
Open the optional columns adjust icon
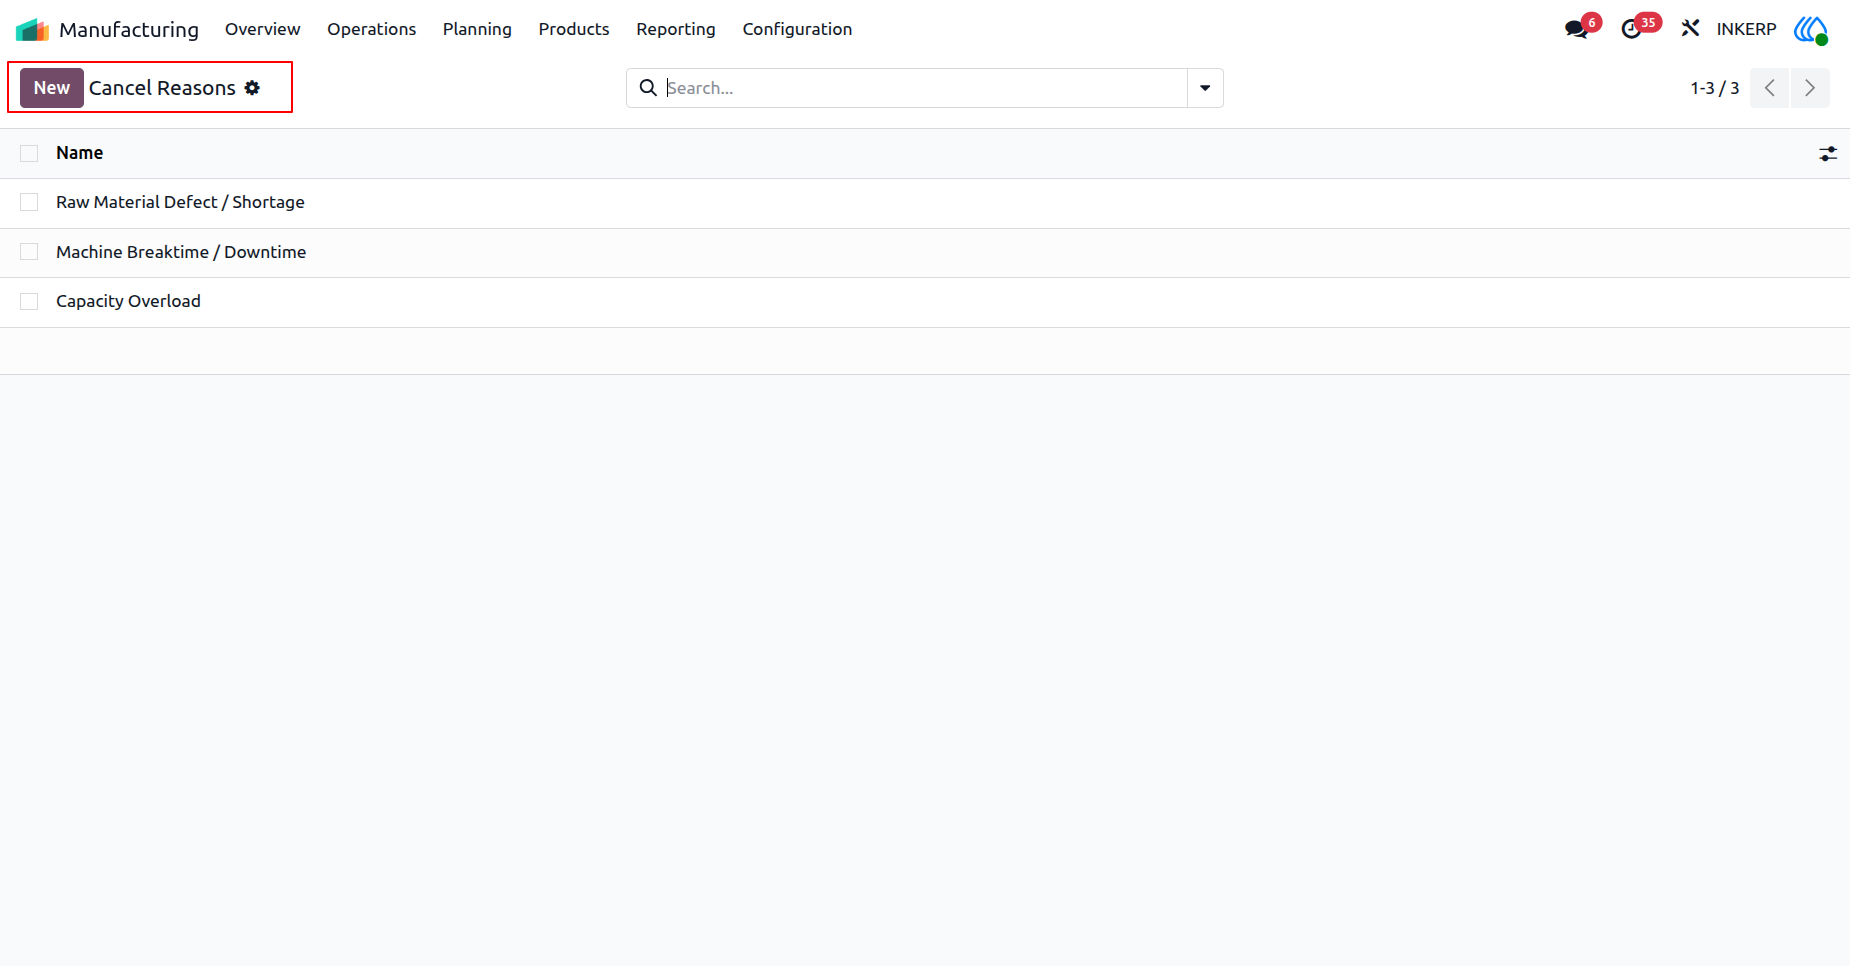click(1827, 154)
